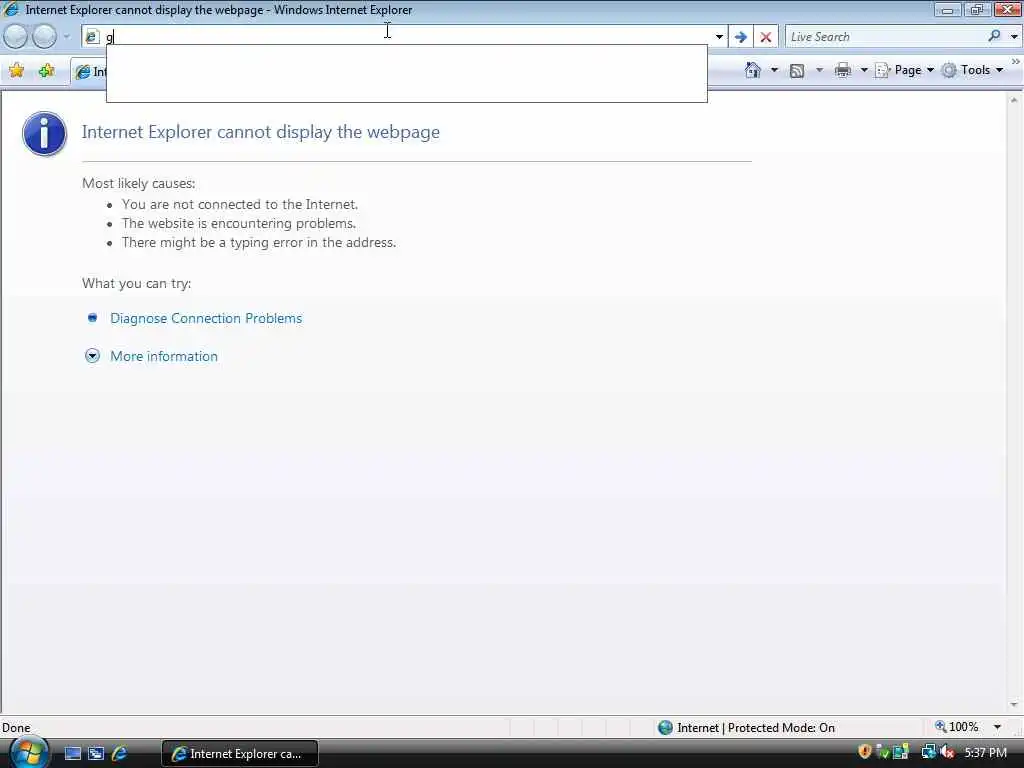Click the address bar page icon
Screen dimensions: 1024x768
[x=92, y=37]
